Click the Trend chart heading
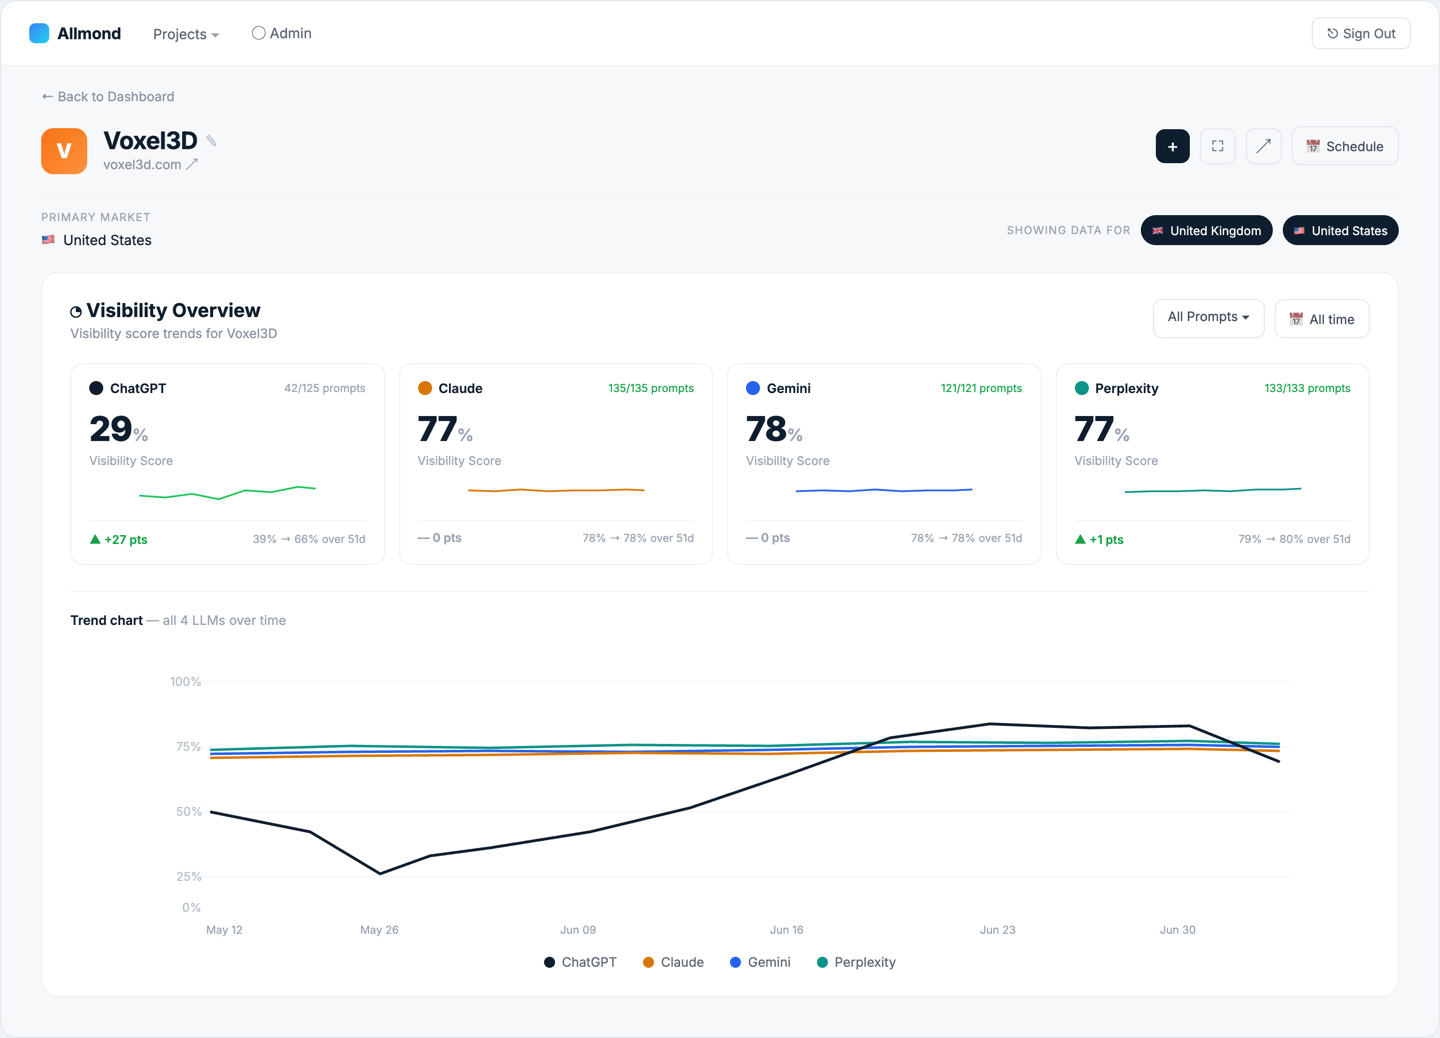 tap(106, 620)
